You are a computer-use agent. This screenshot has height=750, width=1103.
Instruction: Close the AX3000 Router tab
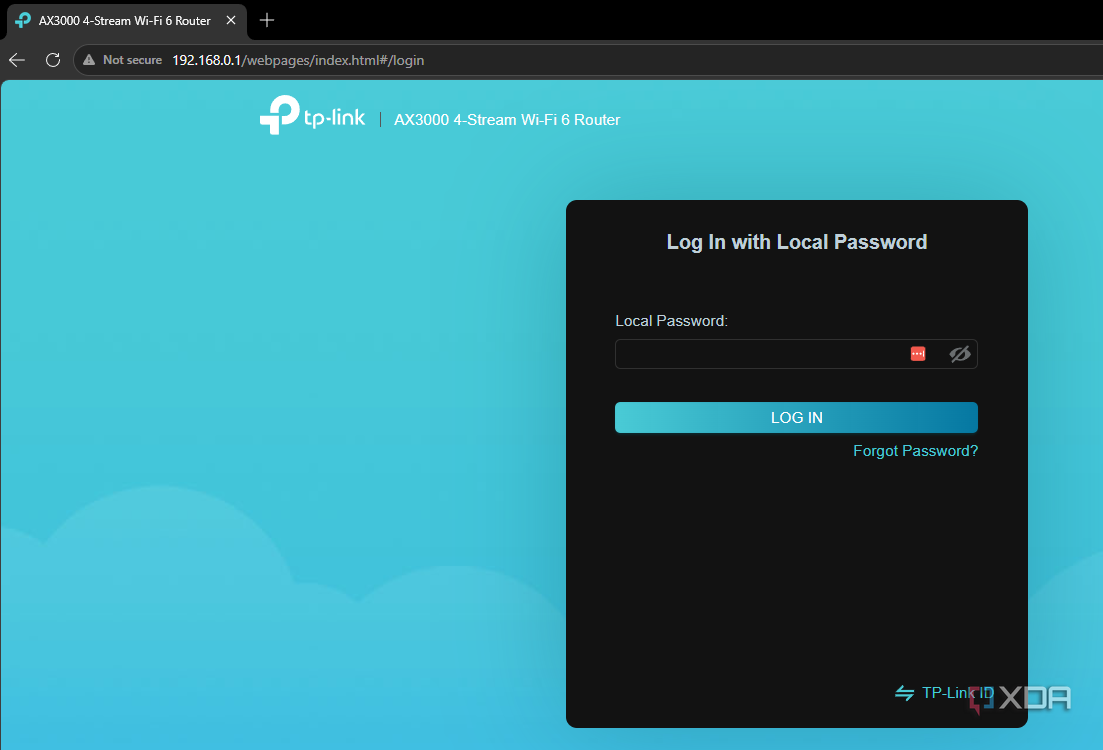click(x=231, y=20)
